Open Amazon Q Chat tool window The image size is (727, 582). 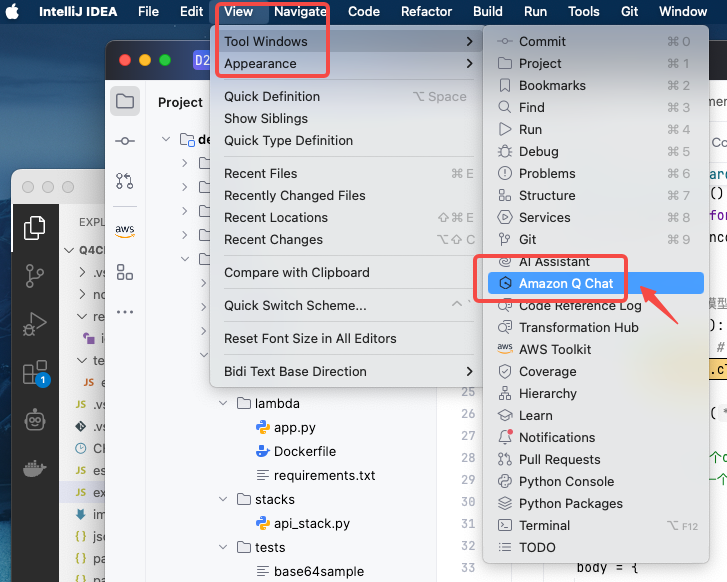coord(596,283)
